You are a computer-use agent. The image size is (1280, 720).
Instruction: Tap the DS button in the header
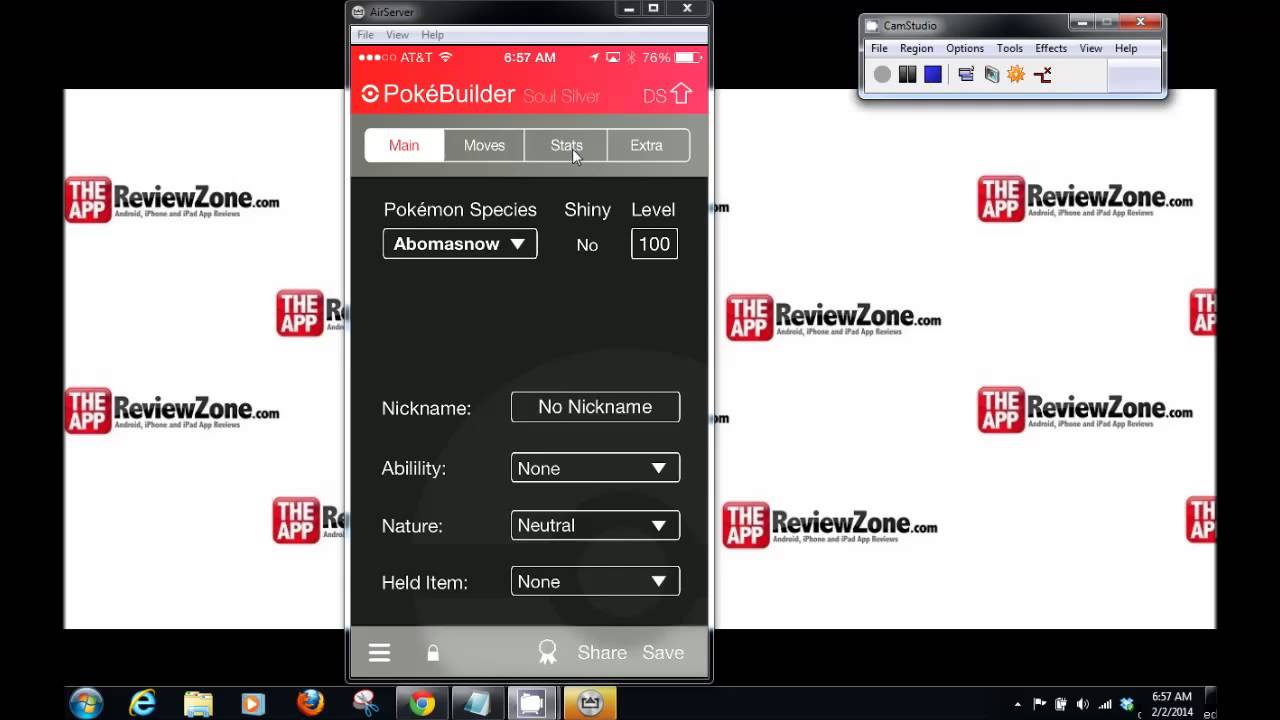[654, 96]
